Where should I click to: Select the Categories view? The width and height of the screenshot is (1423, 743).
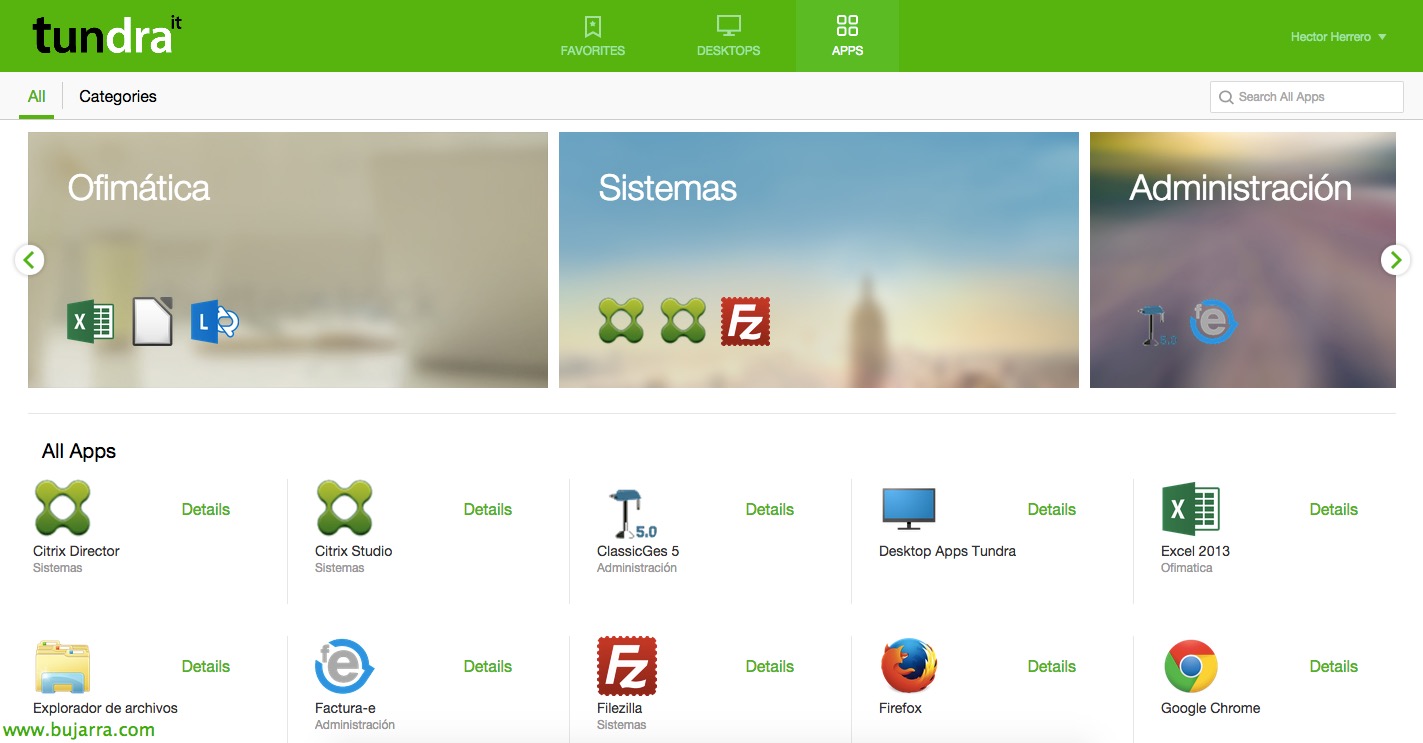(118, 96)
